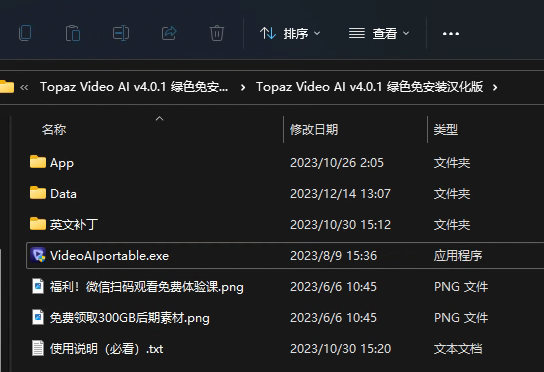This screenshot has height=372, width=544.
Task: Select the Data folder name
Action: [x=63, y=194]
